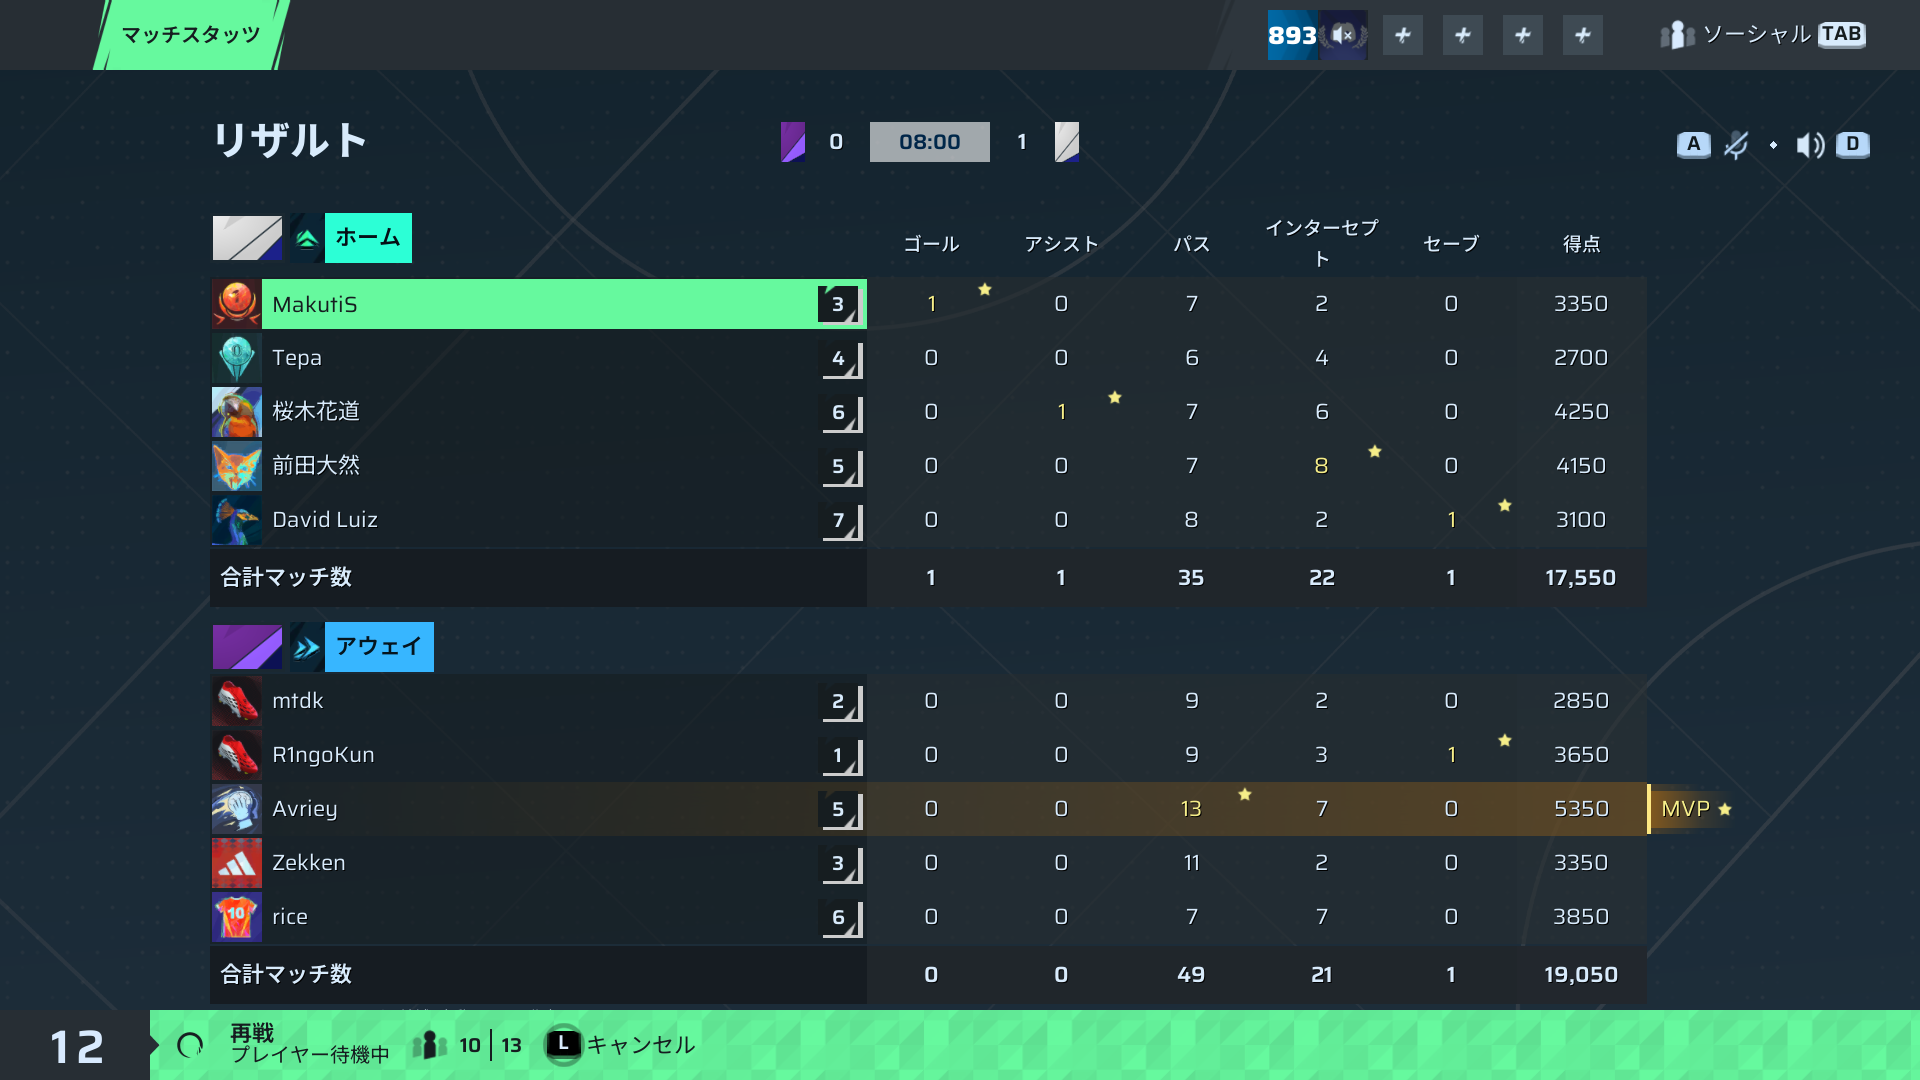The image size is (1920, 1080).
Task: Click the 893 rank badge
Action: pyautogui.click(x=1317, y=35)
